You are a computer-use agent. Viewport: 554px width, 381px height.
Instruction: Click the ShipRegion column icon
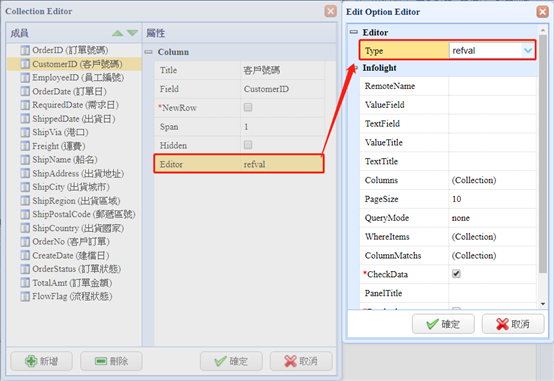25,201
